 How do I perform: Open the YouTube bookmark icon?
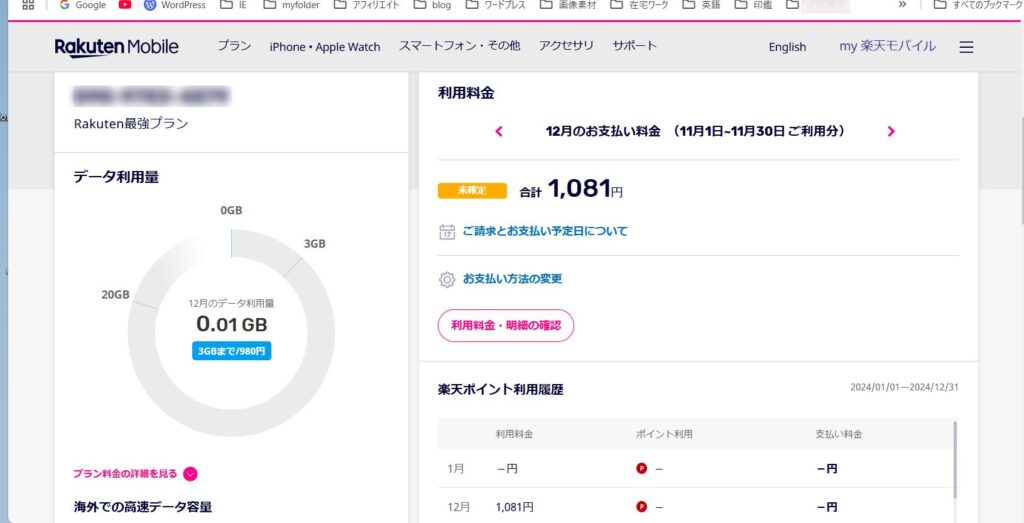(x=125, y=5)
